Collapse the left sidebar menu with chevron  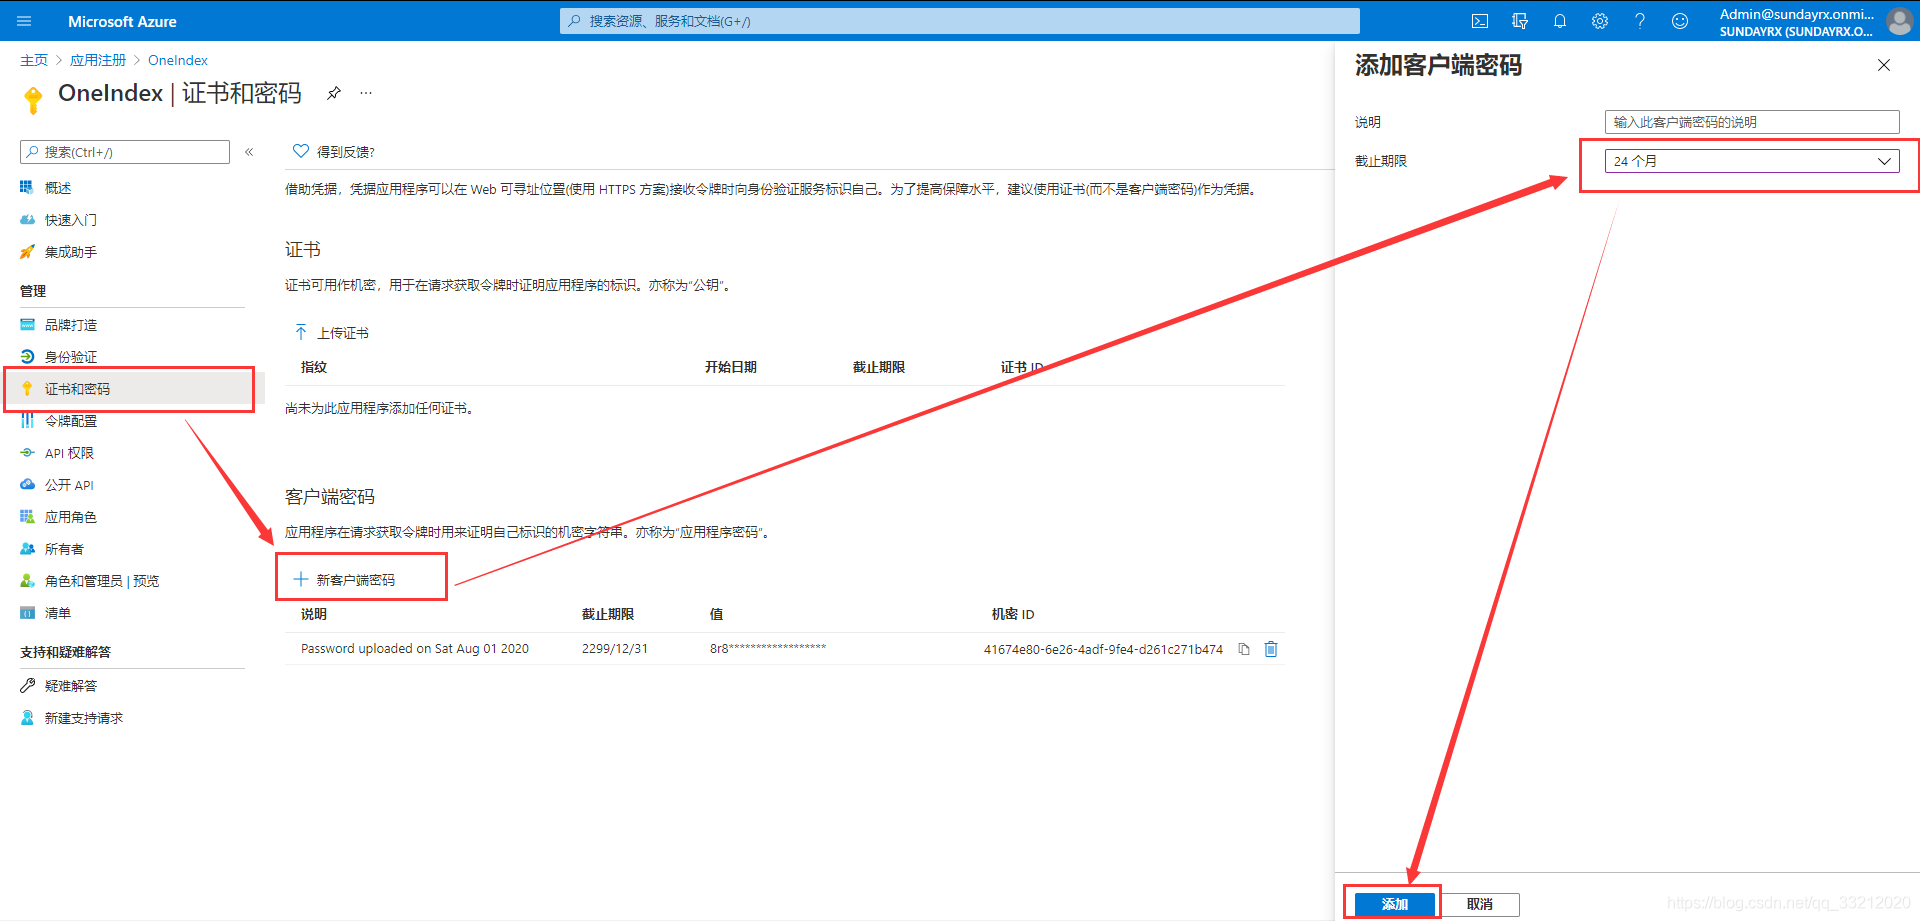pos(249,152)
